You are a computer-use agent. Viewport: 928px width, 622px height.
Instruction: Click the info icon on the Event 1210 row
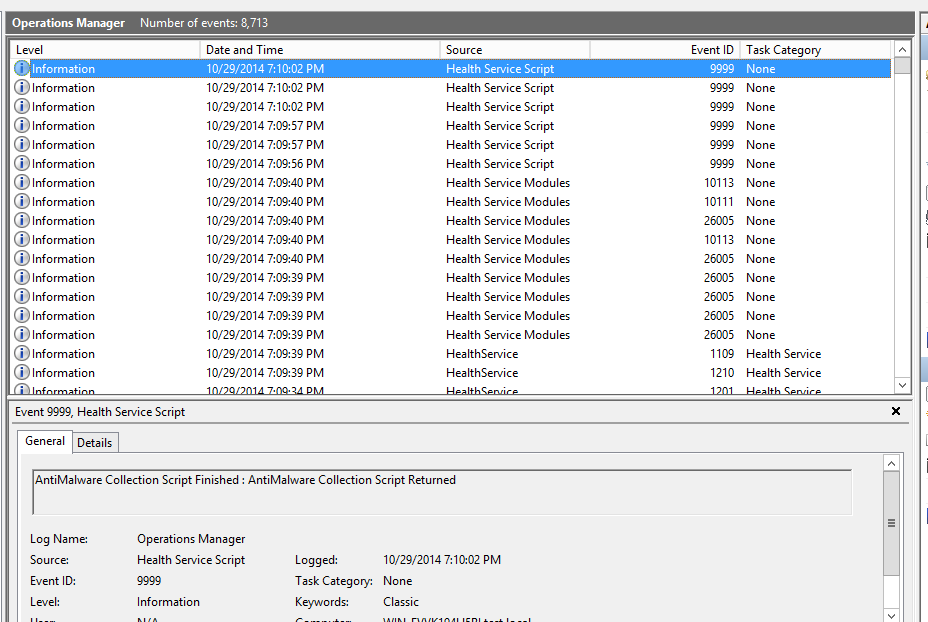click(x=22, y=373)
